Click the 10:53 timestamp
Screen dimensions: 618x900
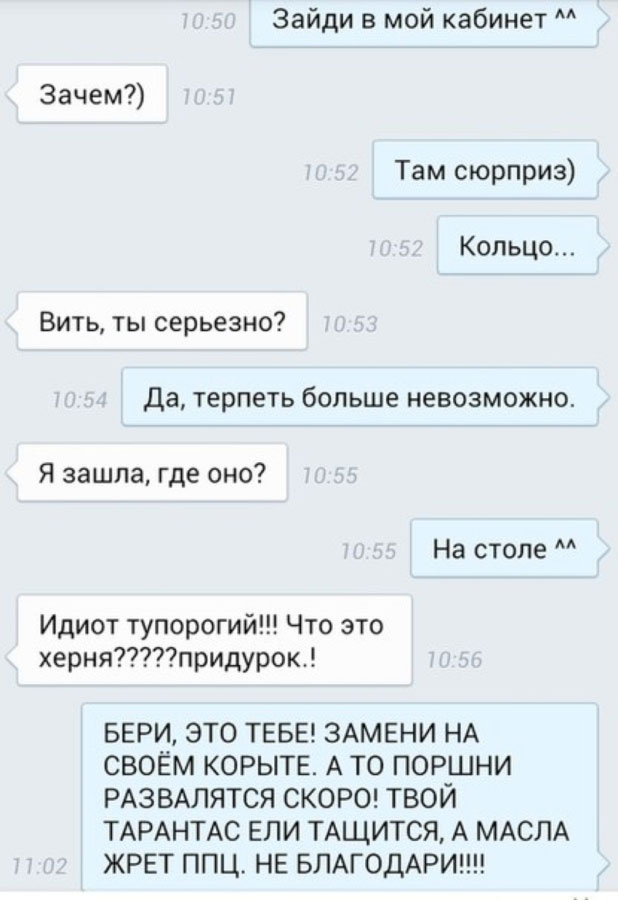[350, 325]
